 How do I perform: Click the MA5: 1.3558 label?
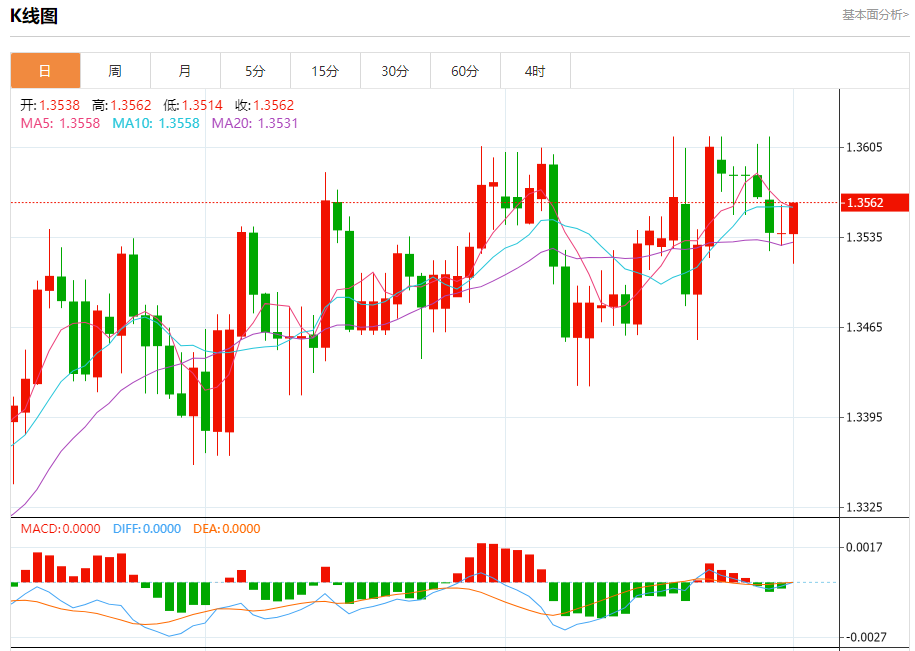point(61,124)
